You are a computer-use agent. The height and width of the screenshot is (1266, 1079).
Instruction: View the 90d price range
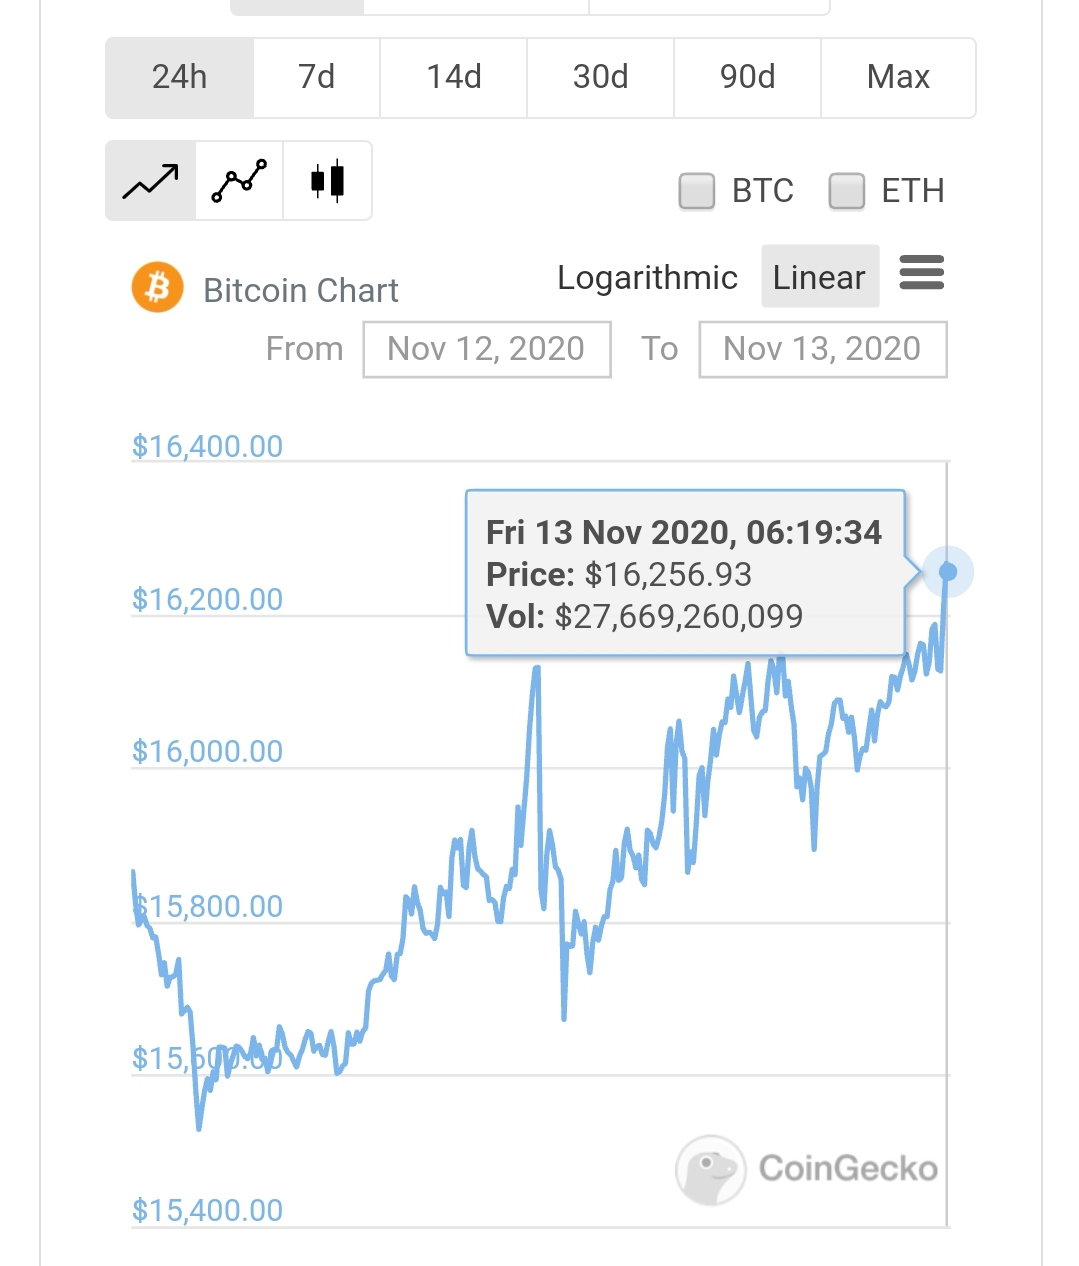(748, 77)
